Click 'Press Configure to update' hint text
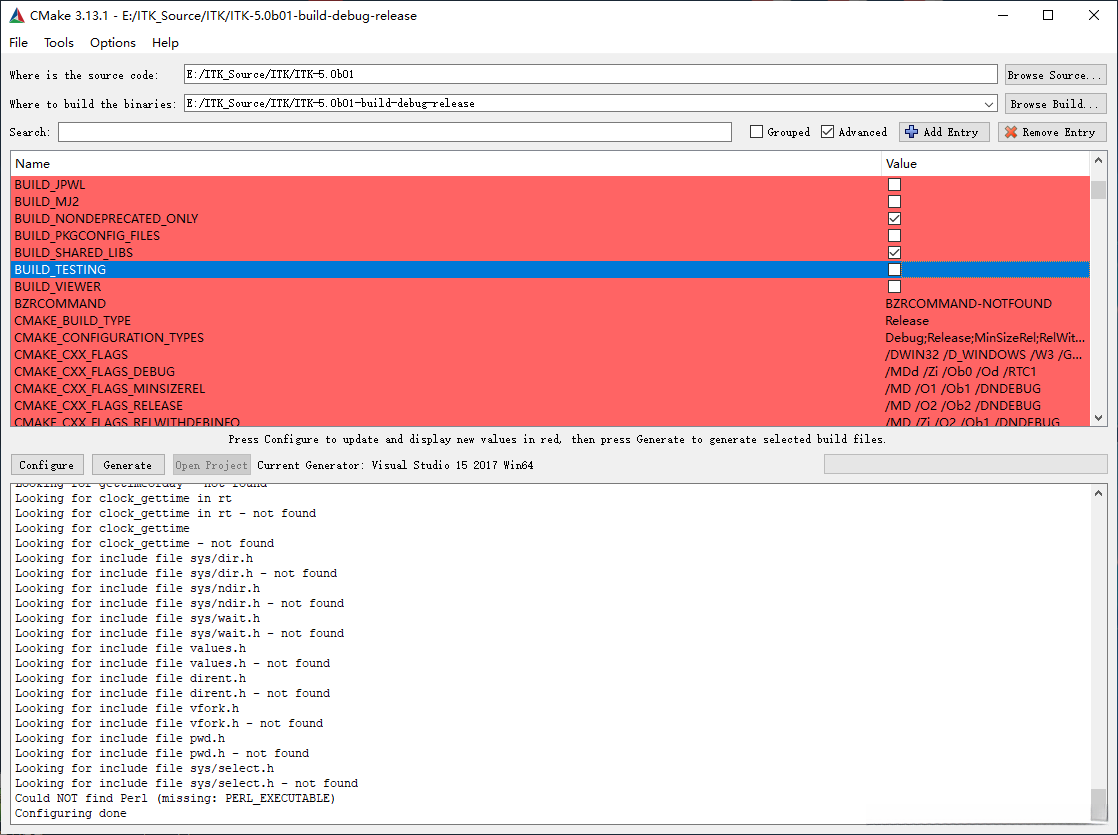The height and width of the screenshot is (835, 1118). pyautogui.click(x=557, y=439)
